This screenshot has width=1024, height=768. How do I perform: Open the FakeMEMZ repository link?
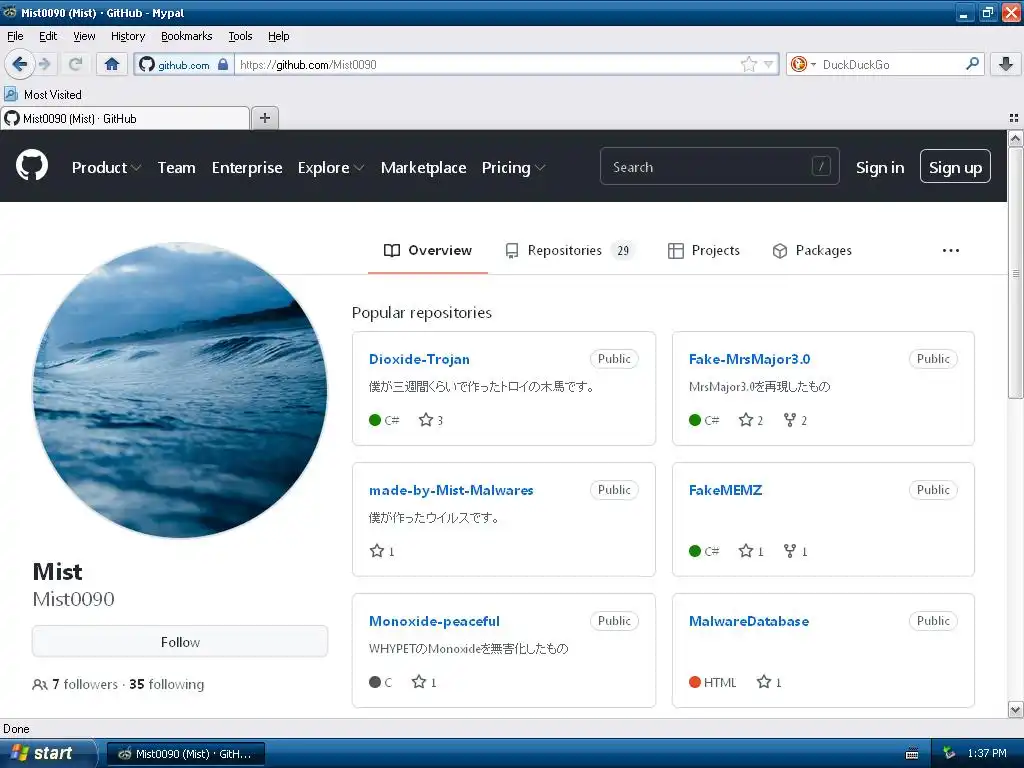[725, 490]
